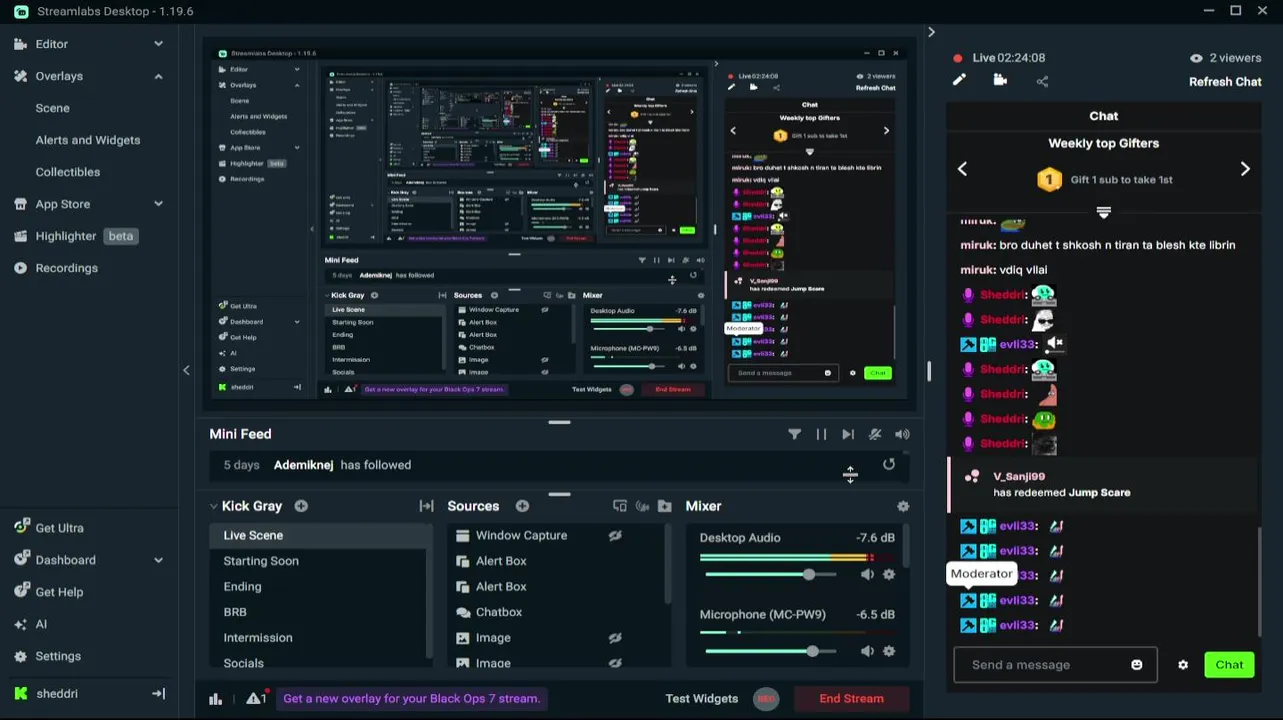
Task: Toggle the crossed-out alerts icon in Mini Feed
Action: pyautogui.click(x=875, y=434)
